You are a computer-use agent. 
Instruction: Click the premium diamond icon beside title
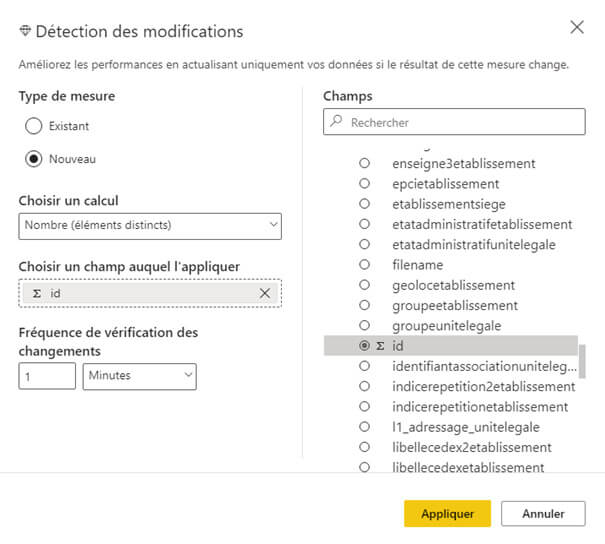(25, 31)
